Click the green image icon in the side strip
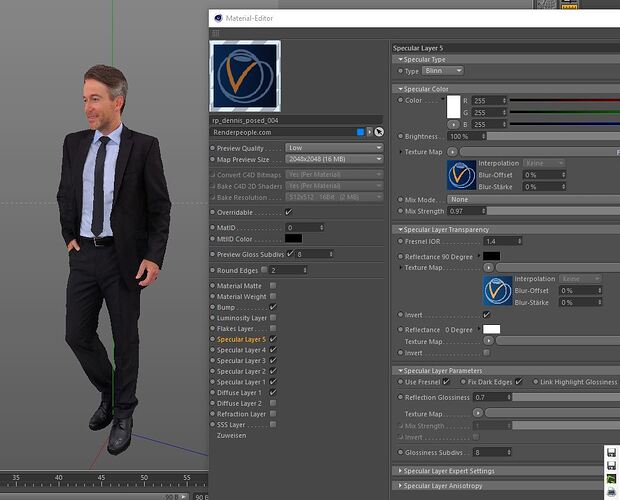 611,479
